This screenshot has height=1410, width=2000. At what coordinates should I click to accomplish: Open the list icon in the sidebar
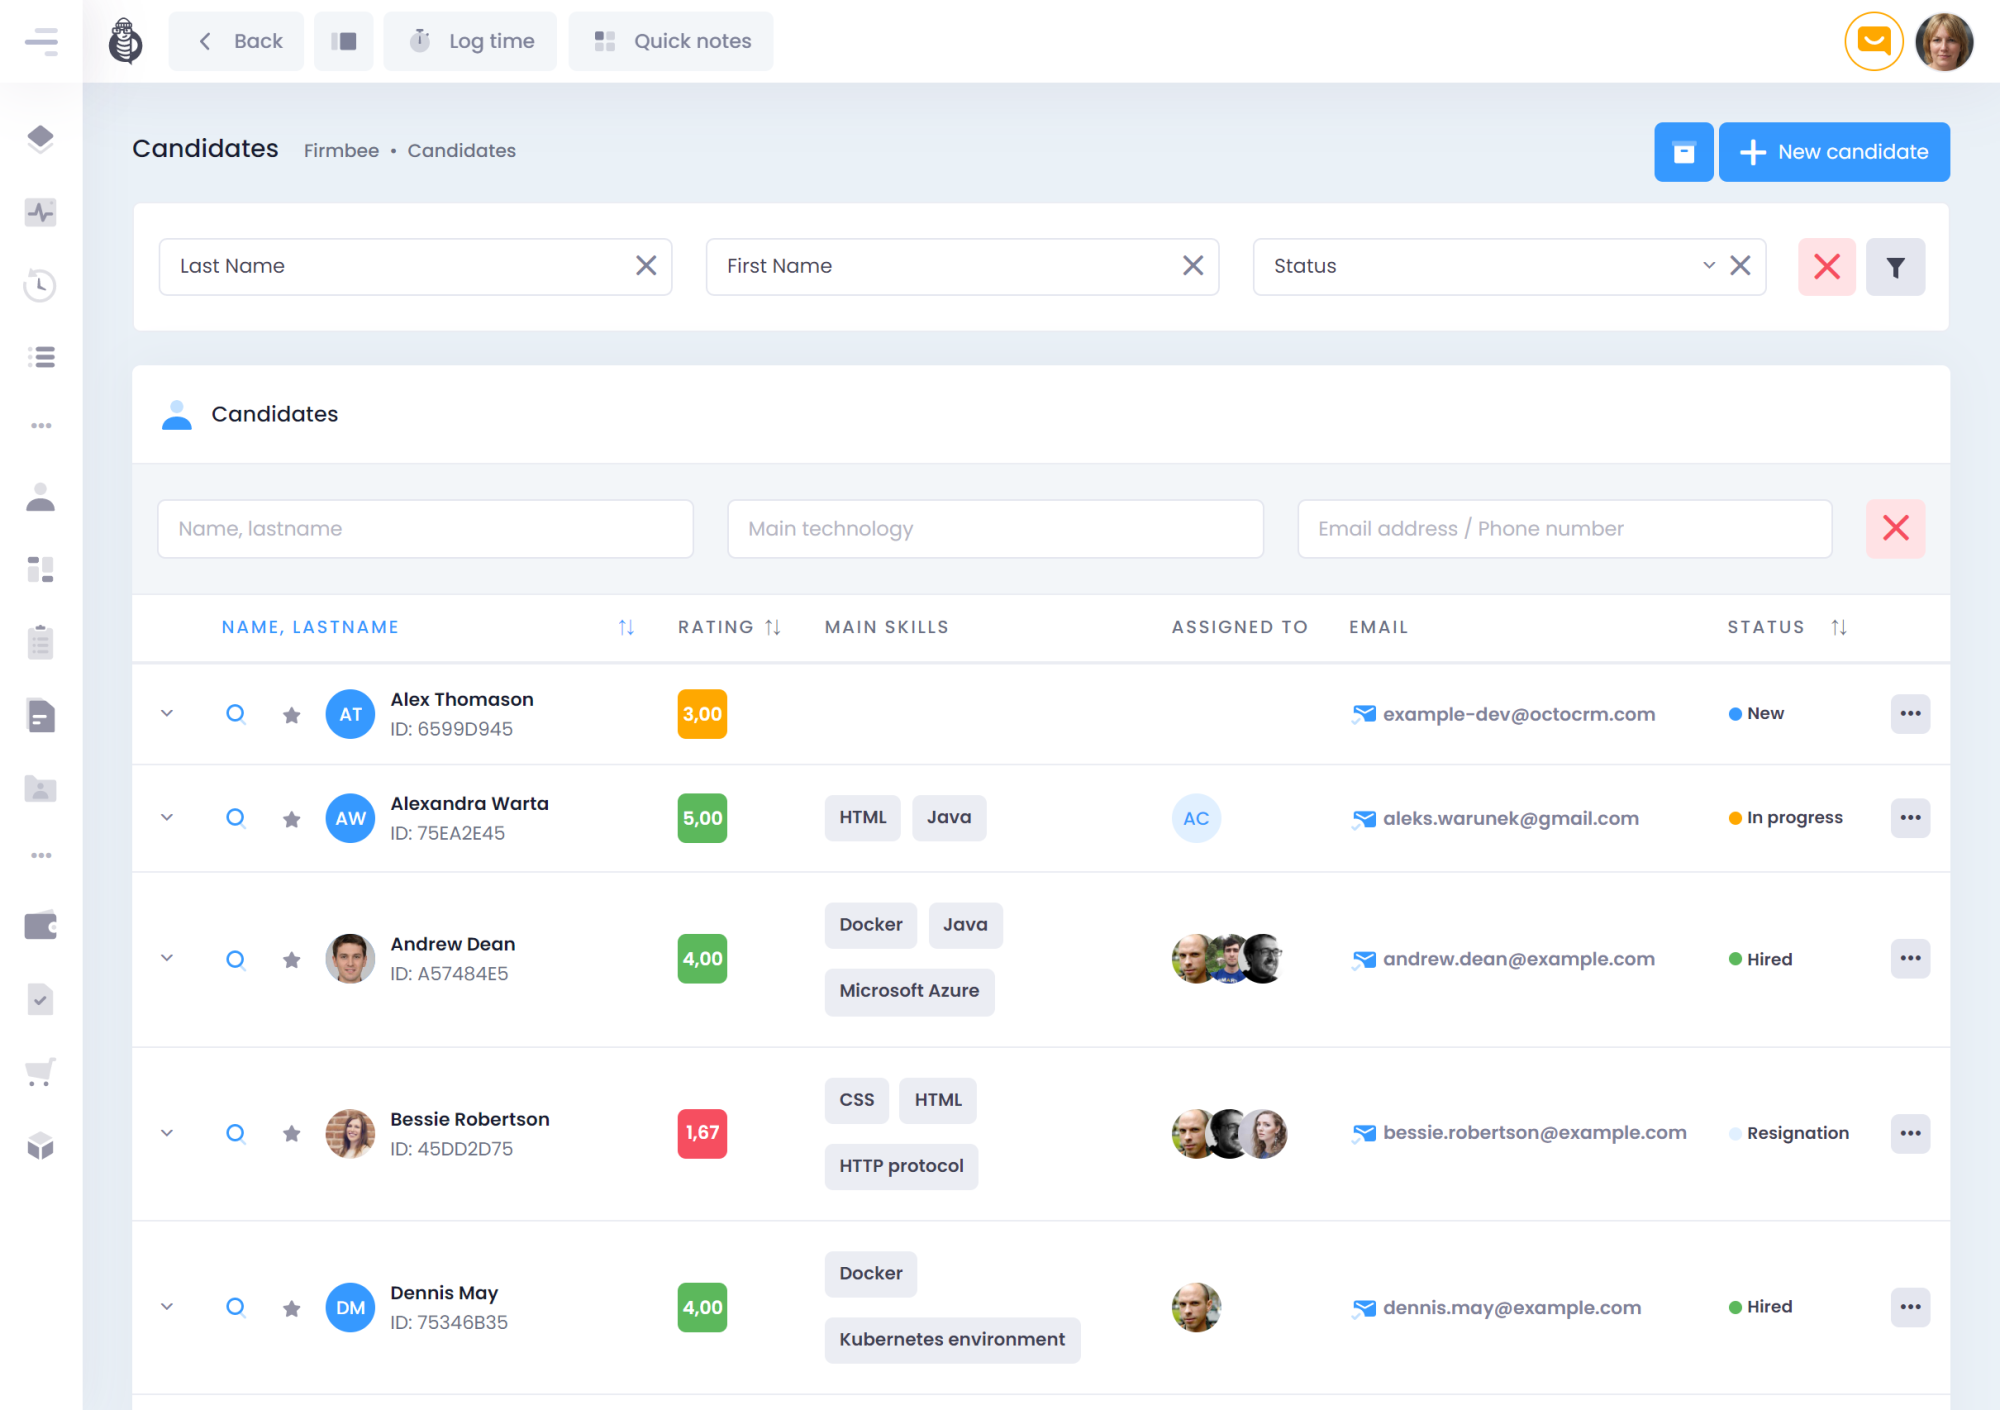(41, 357)
